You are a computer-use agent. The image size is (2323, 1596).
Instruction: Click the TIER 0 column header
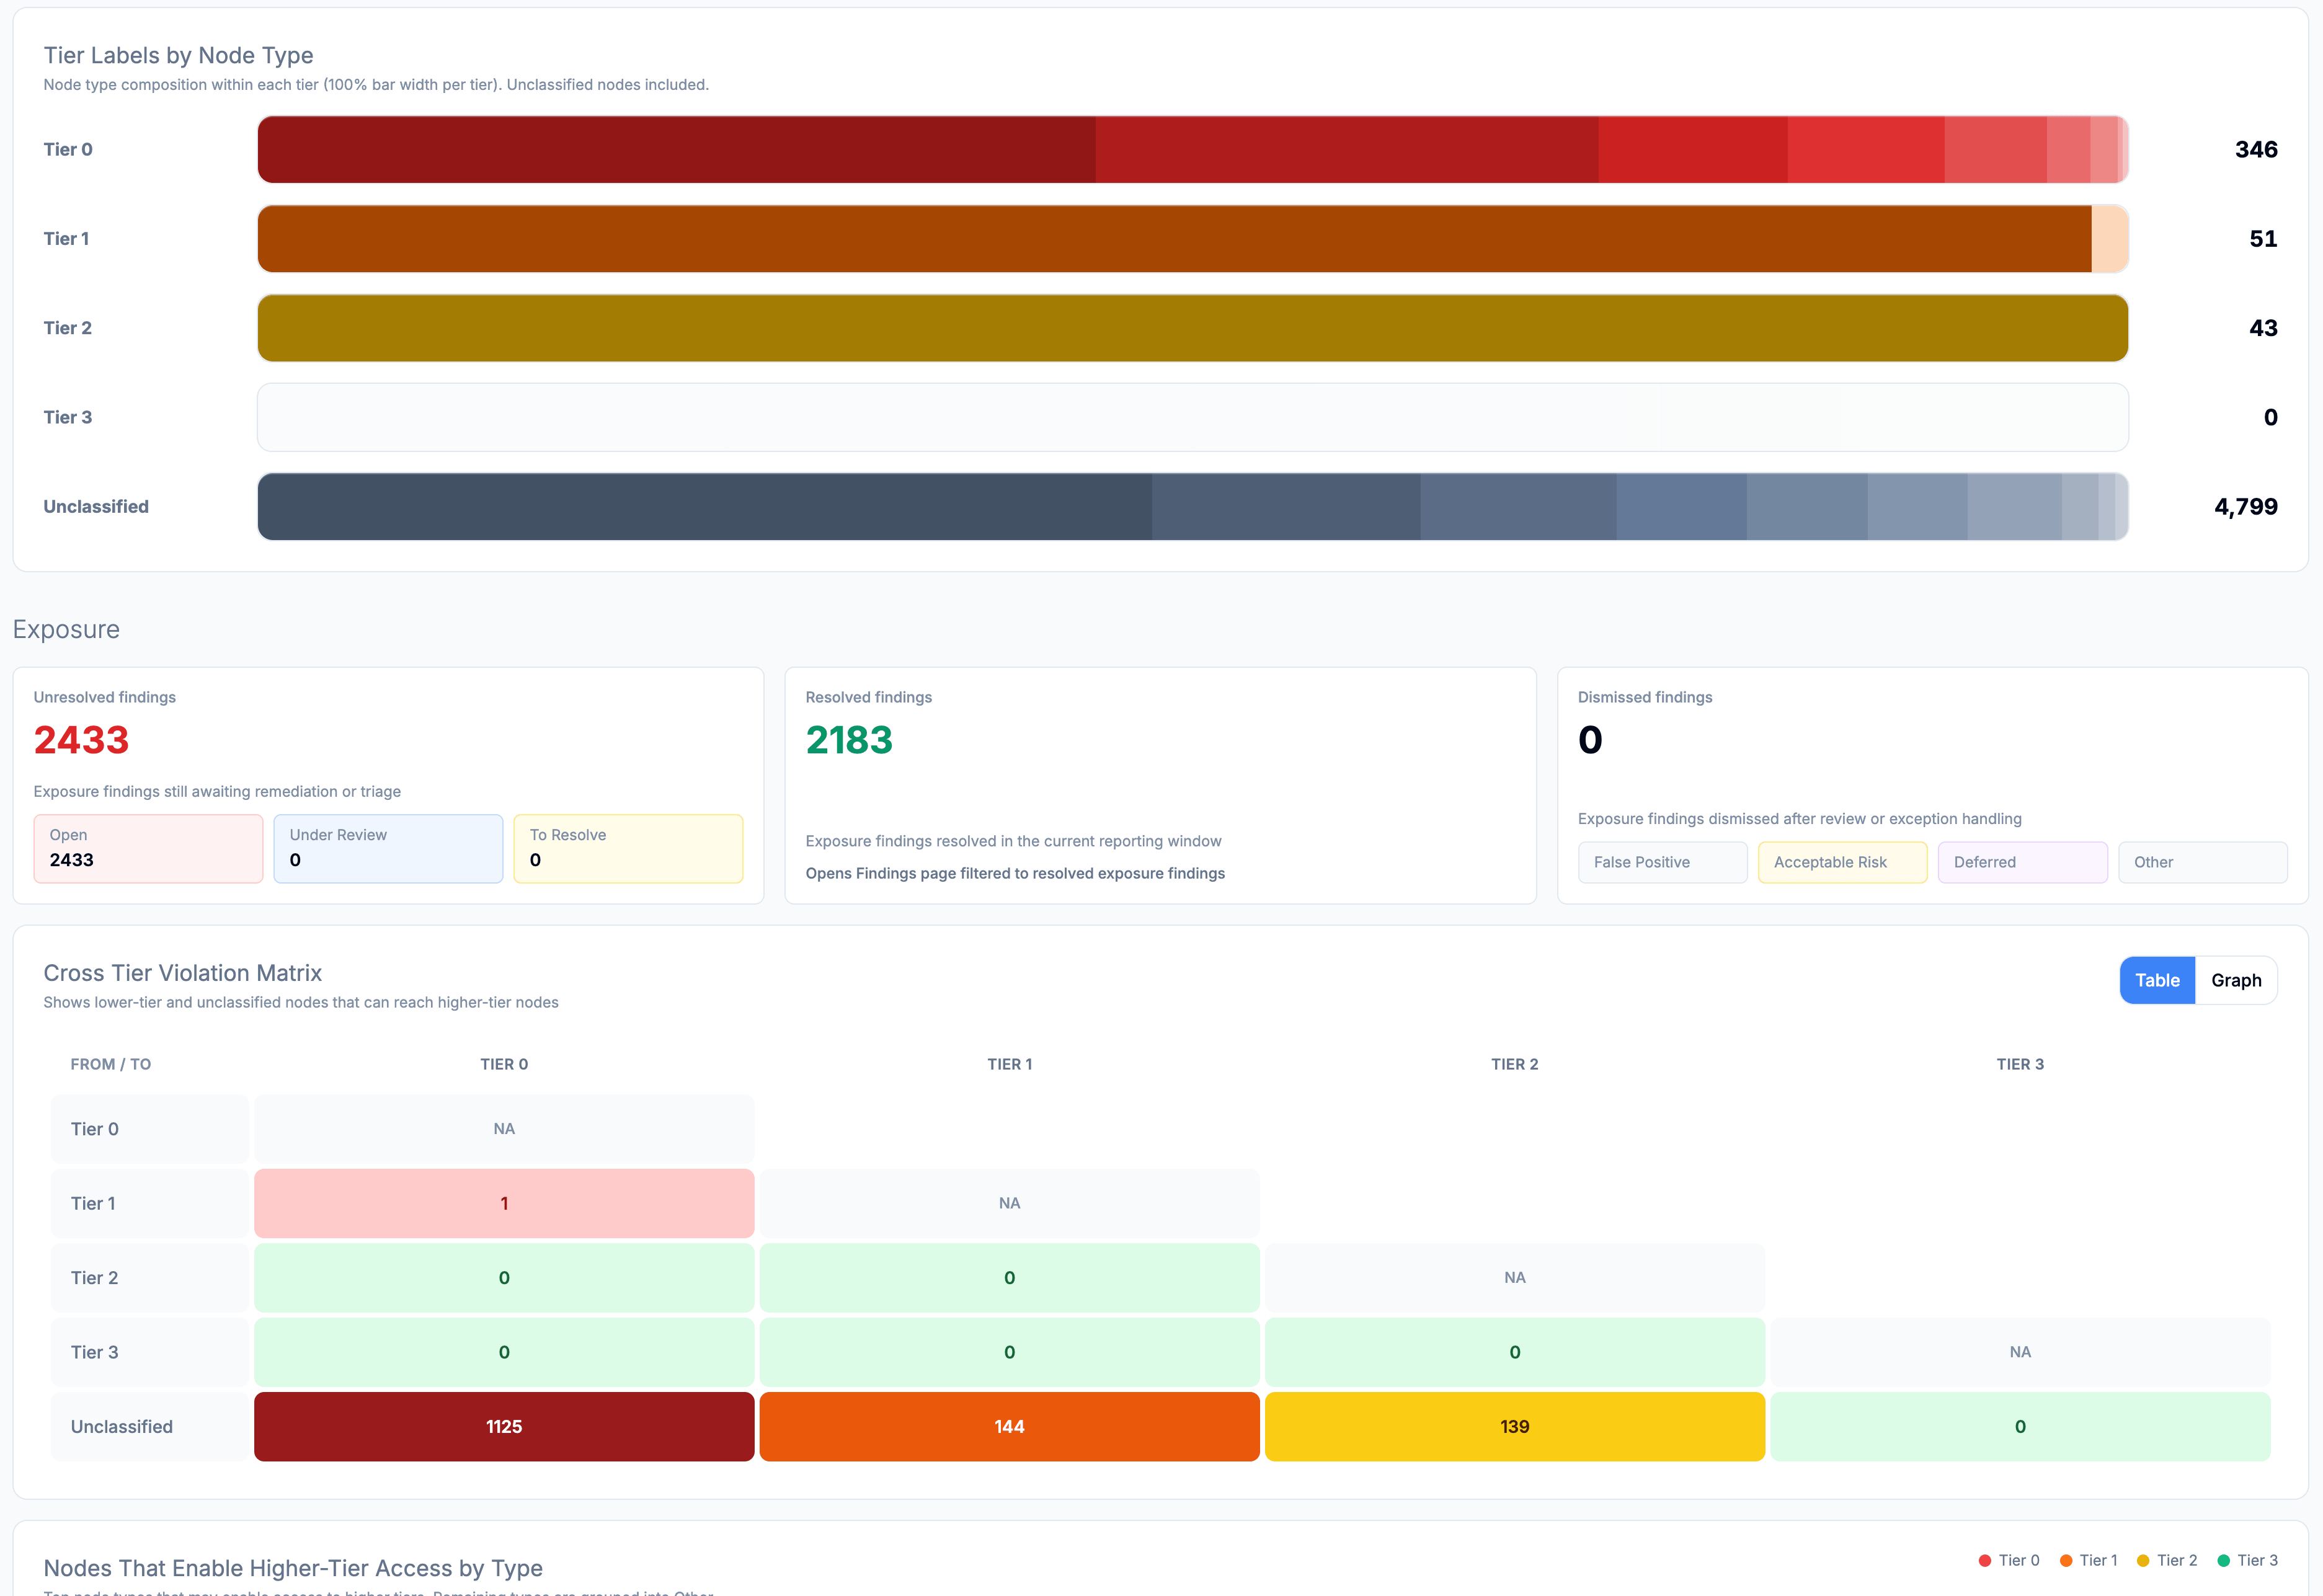pyautogui.click(x=504, y=1064)
